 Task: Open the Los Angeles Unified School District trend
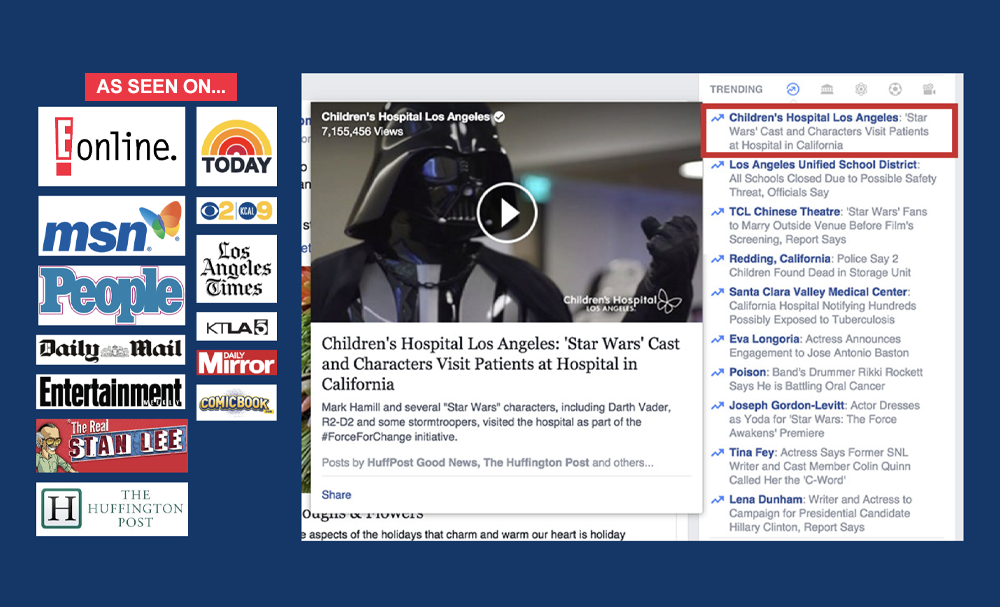coord(823,165)
